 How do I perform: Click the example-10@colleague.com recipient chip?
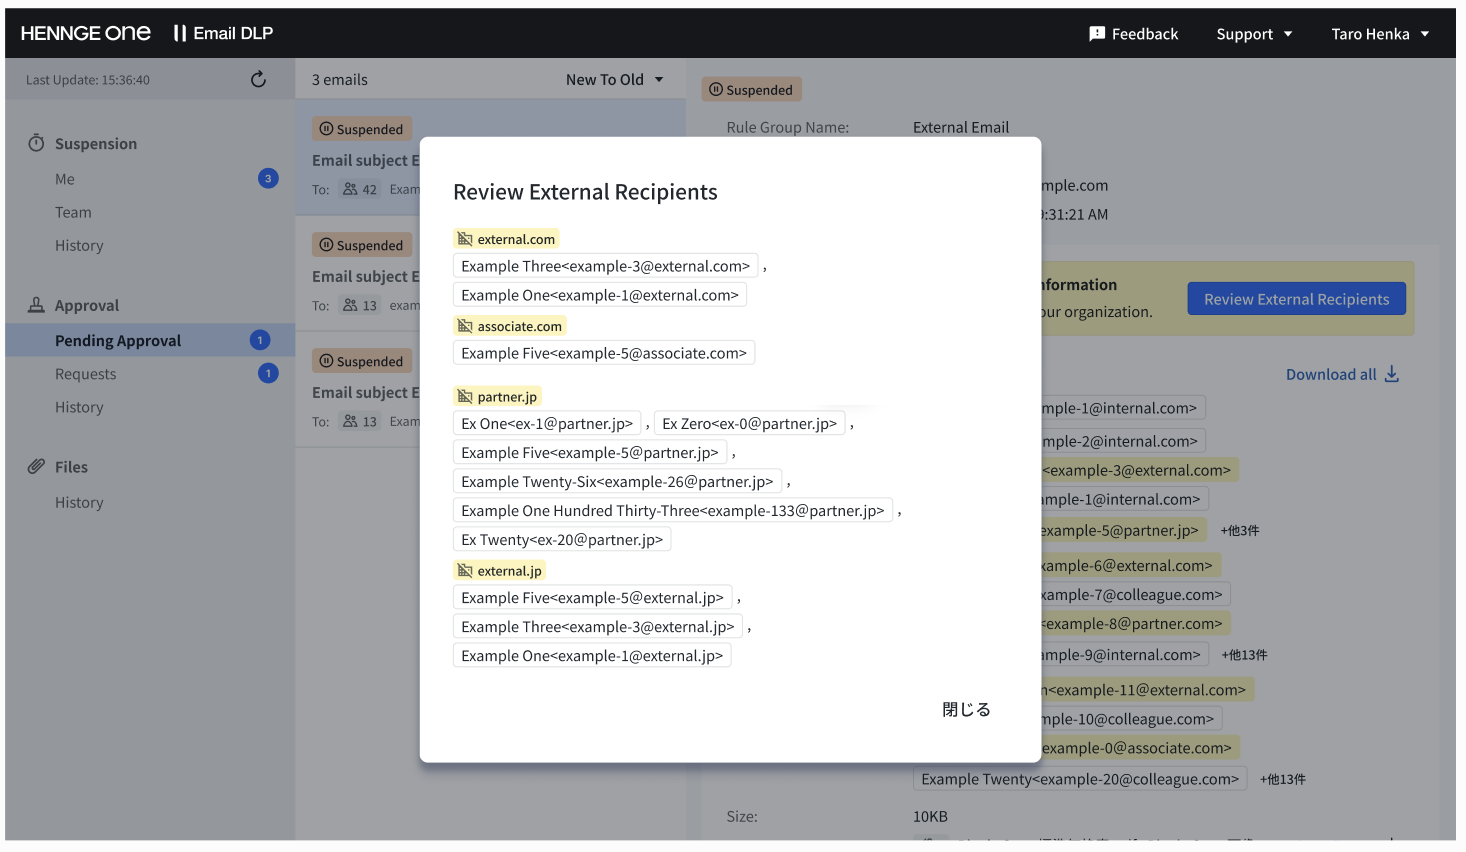pos(1131,718)
